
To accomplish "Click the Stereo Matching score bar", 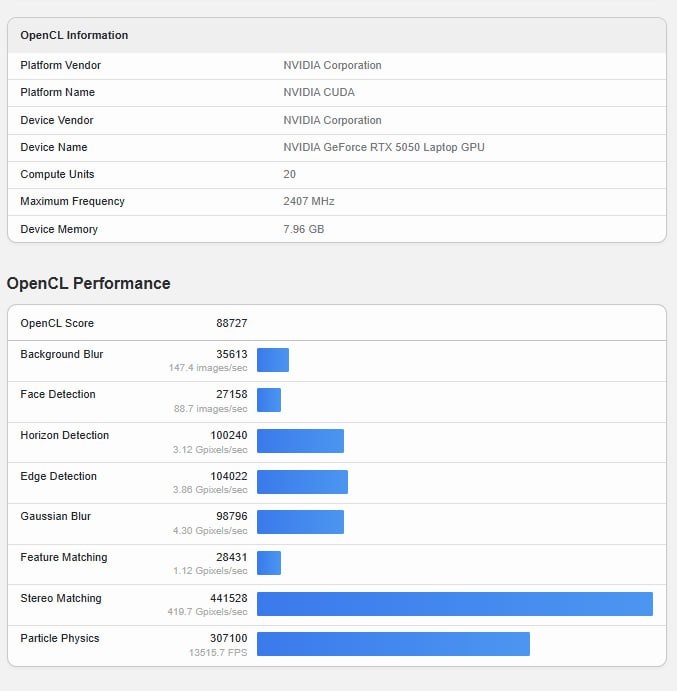I will (x=455, y=604).
